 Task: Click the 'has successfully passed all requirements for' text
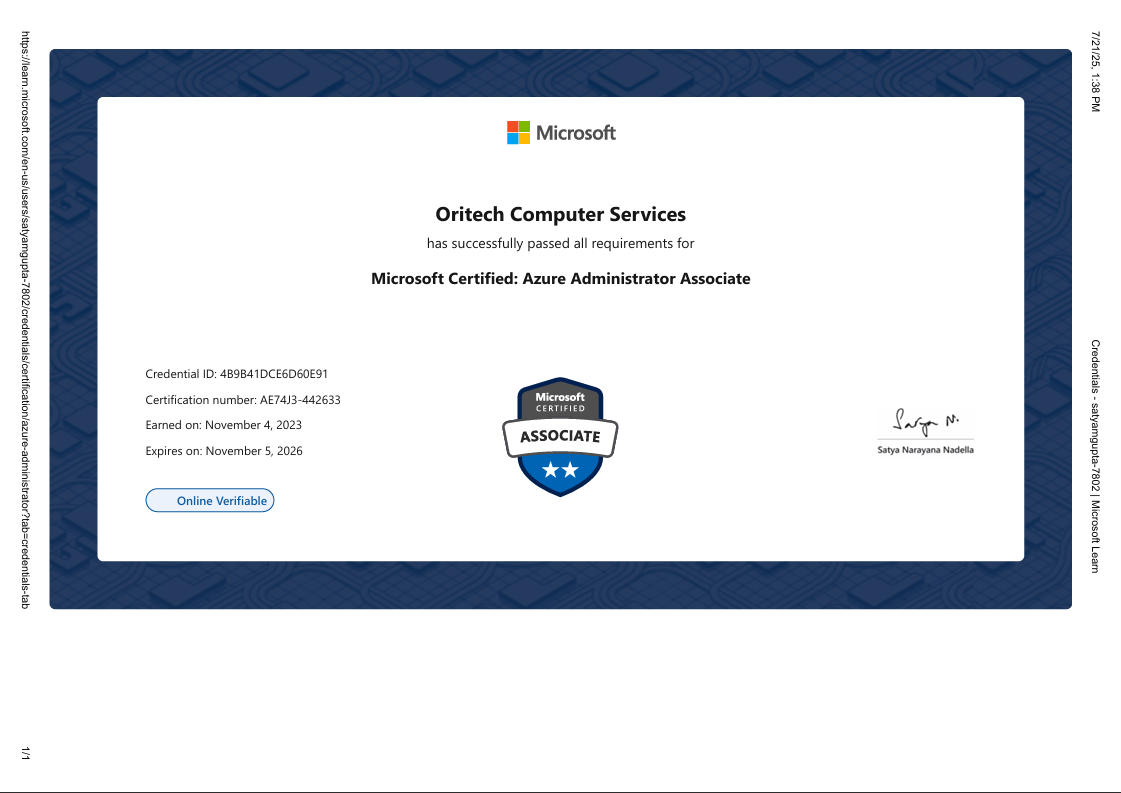point(560,244)
